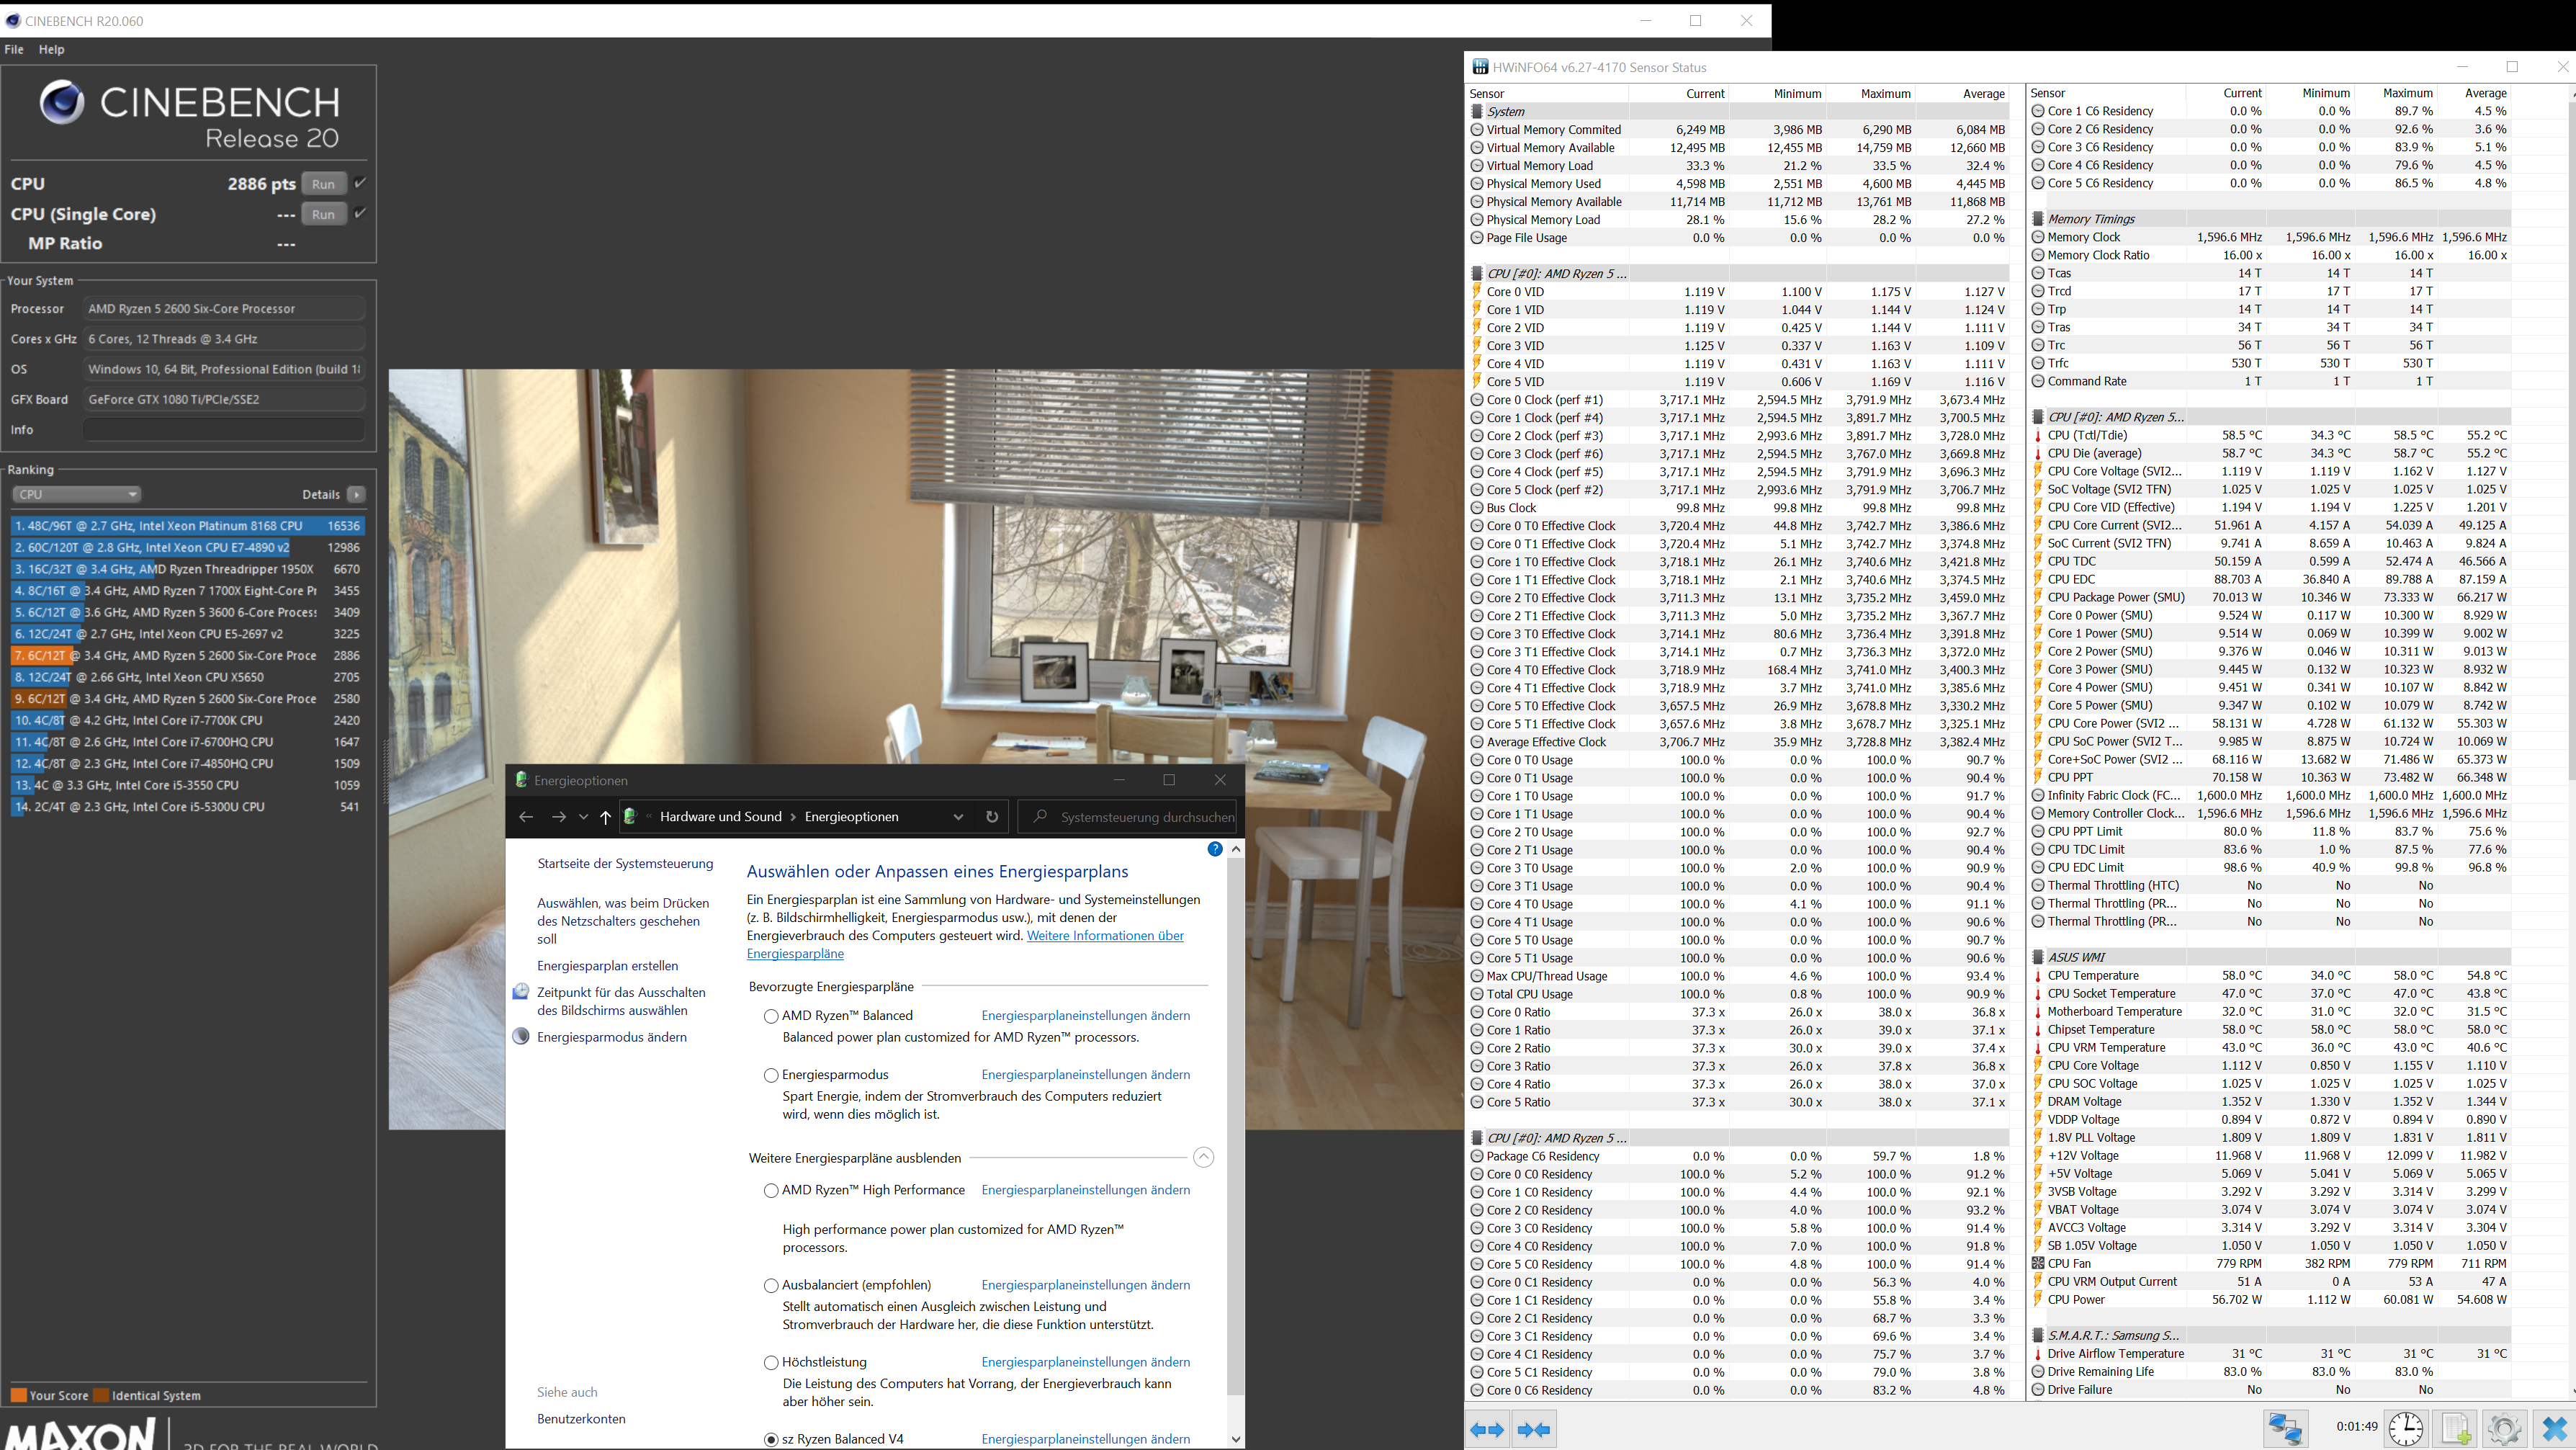
Task: Click blue help question mark icon
Action: click(1214, 849)
